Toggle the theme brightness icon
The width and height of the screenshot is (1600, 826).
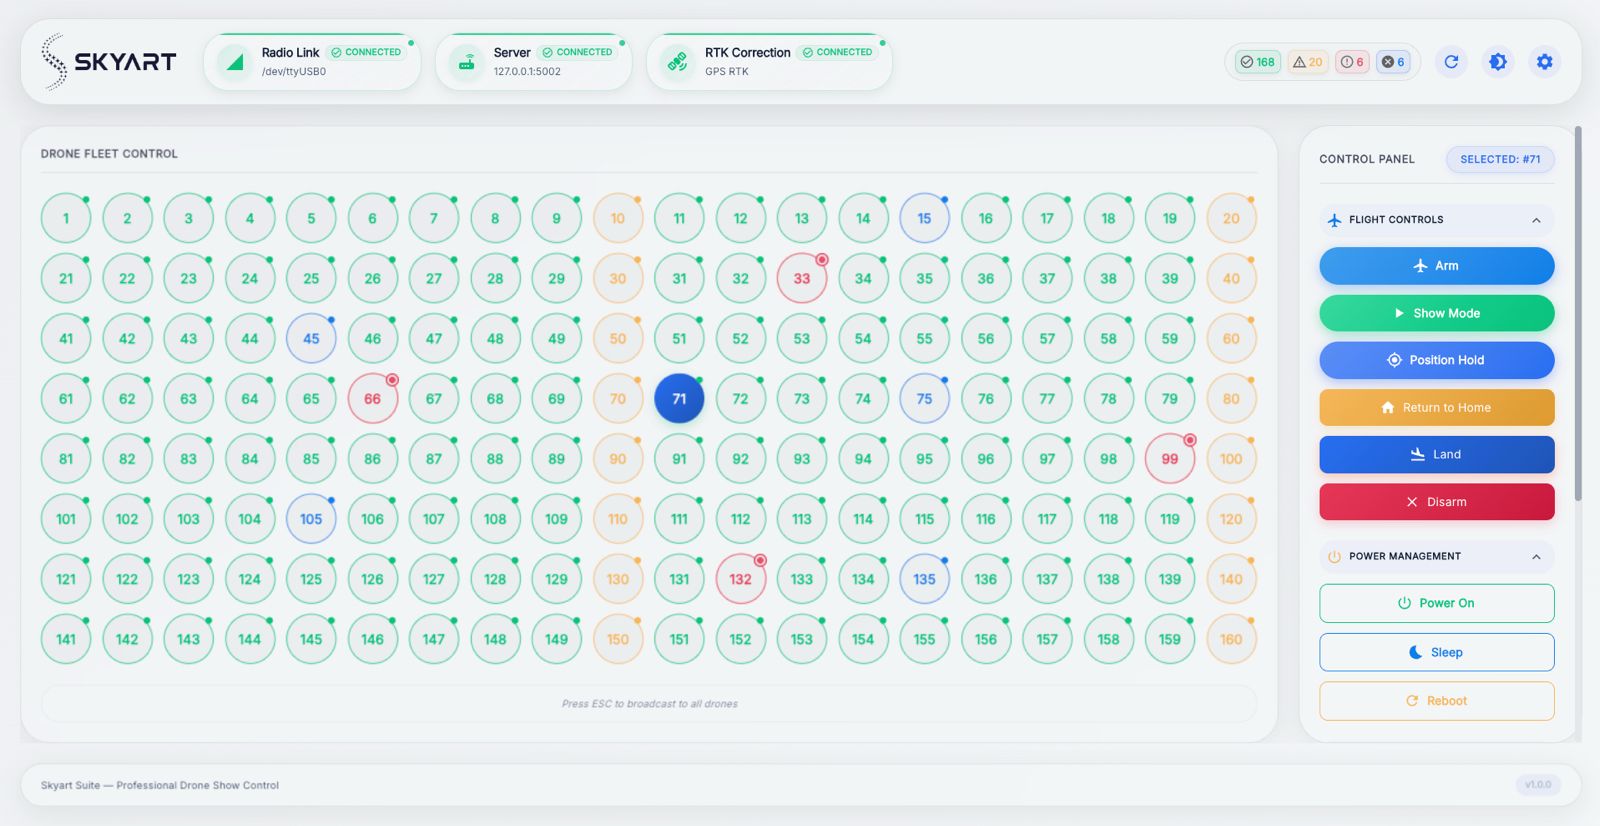(1498, 62)
